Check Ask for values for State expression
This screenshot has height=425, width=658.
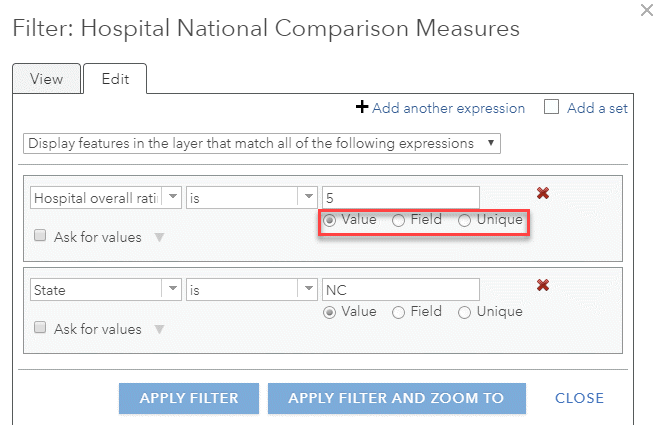click(x=40, y=328)
